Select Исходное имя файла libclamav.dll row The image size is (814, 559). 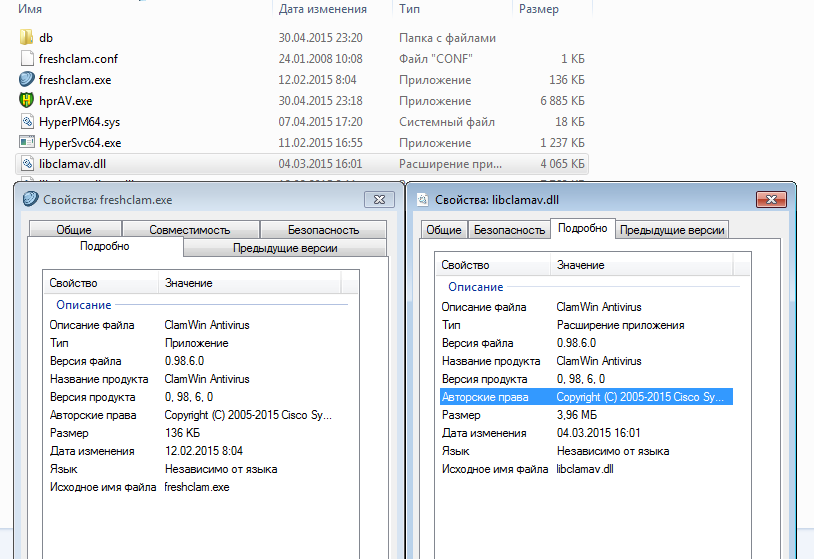[586, 469]
